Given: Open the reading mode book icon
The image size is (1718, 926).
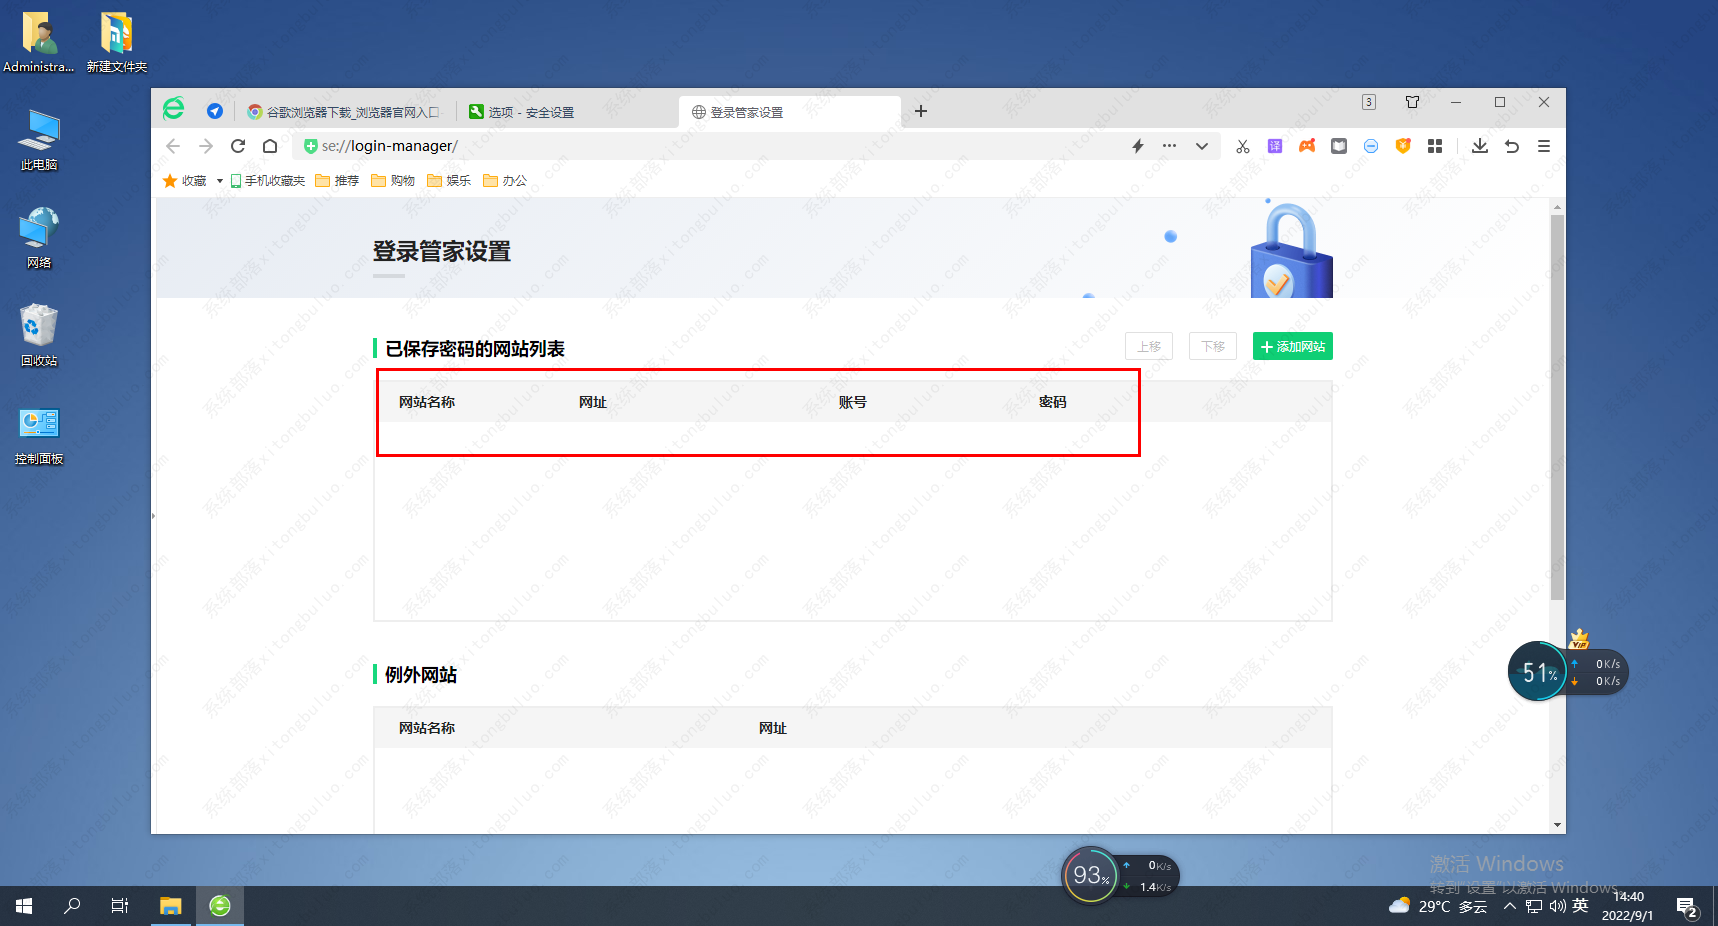Looking at the screenshot, I should pos(1339,146).
